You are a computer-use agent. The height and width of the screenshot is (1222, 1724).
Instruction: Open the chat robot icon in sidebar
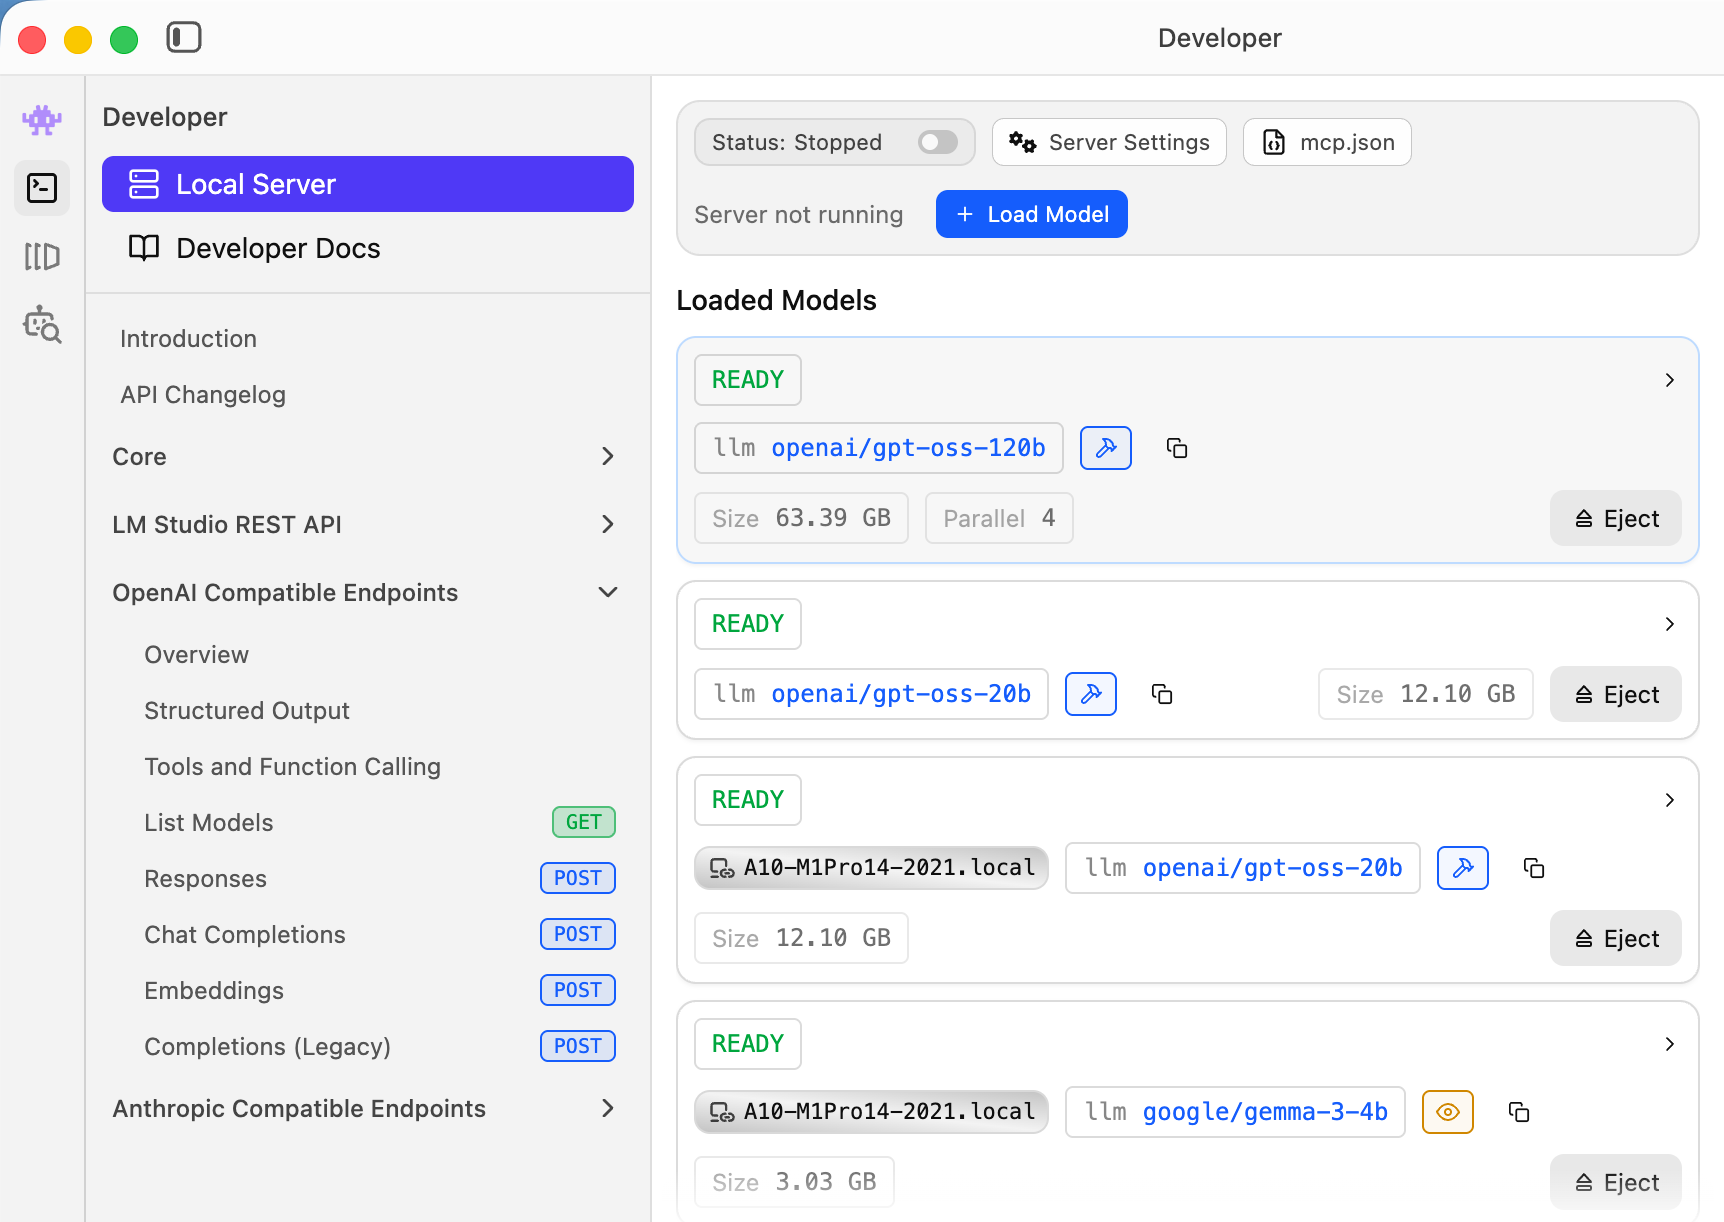tap(42, 121)
